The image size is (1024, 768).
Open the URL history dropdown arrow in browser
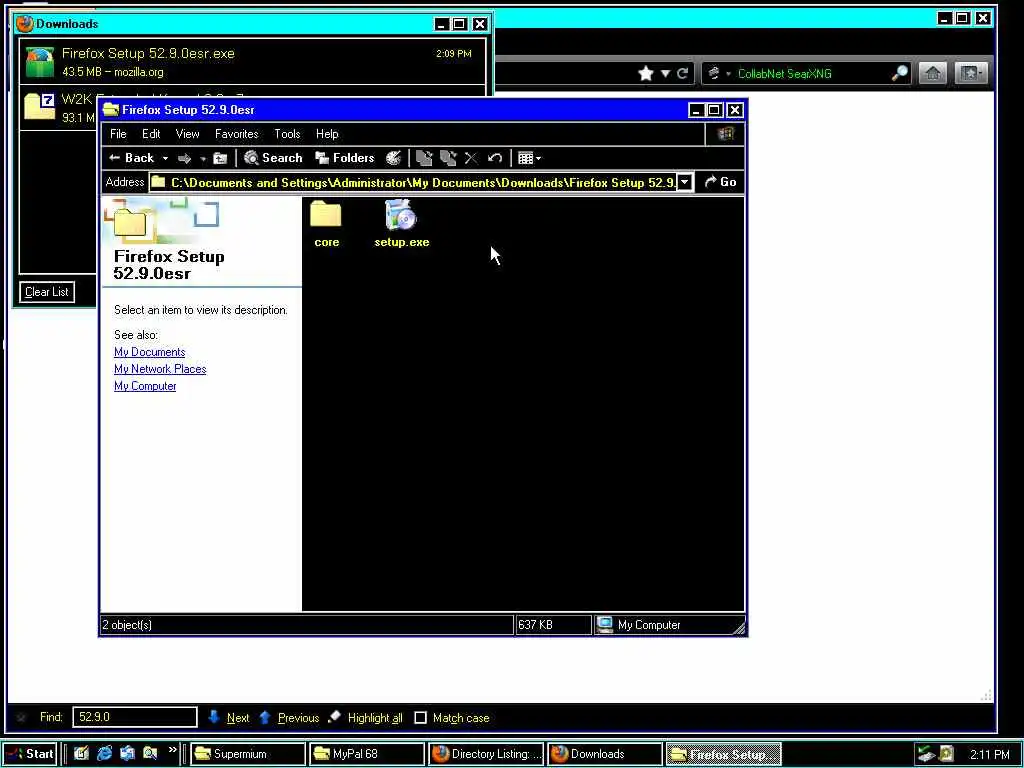(x=665, y=73)
